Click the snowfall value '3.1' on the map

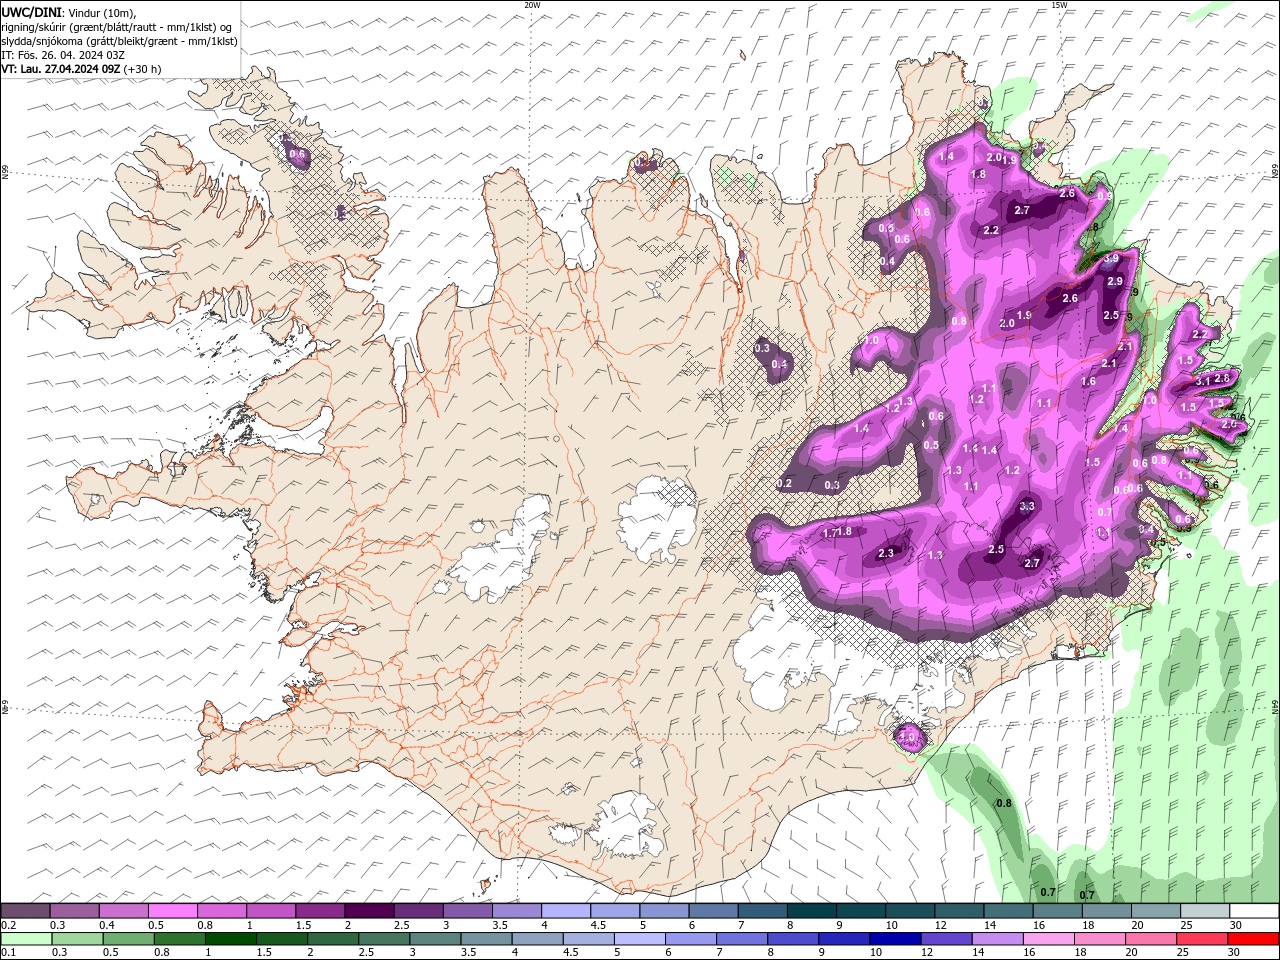(1203, 381)
